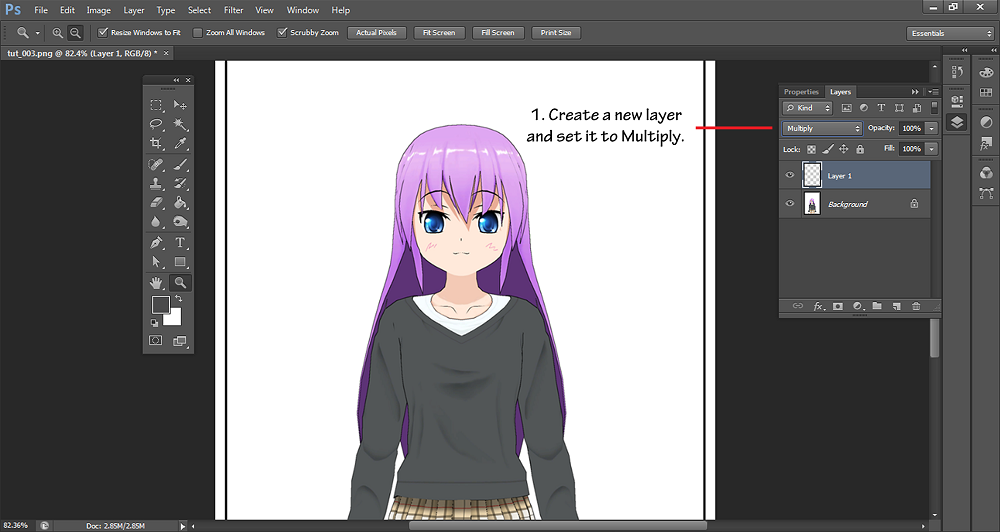Click the Zoom In icon in options bar
Screen dimensions: 1000x532
(58, 33)
